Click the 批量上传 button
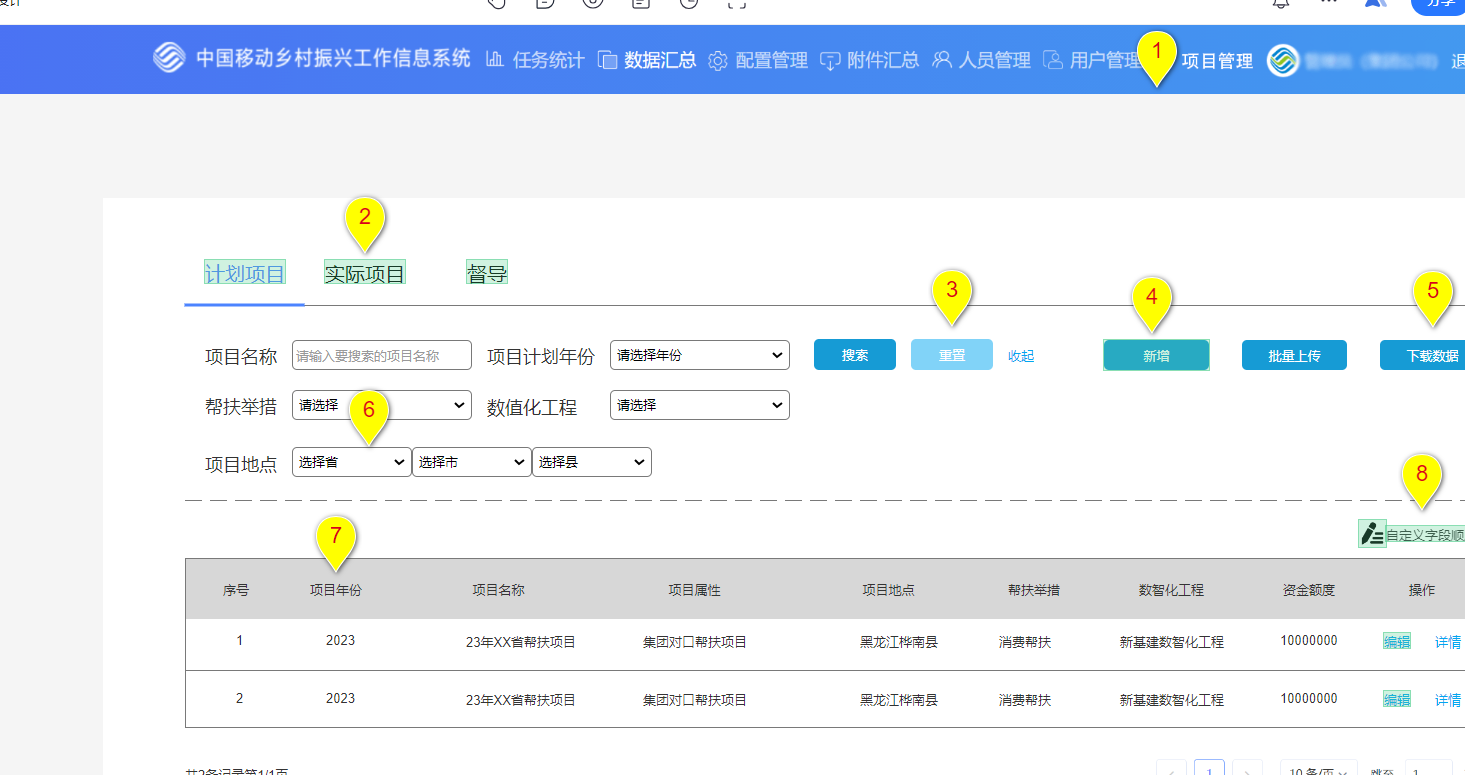Screen dimensions: 1465x775 1294,355
